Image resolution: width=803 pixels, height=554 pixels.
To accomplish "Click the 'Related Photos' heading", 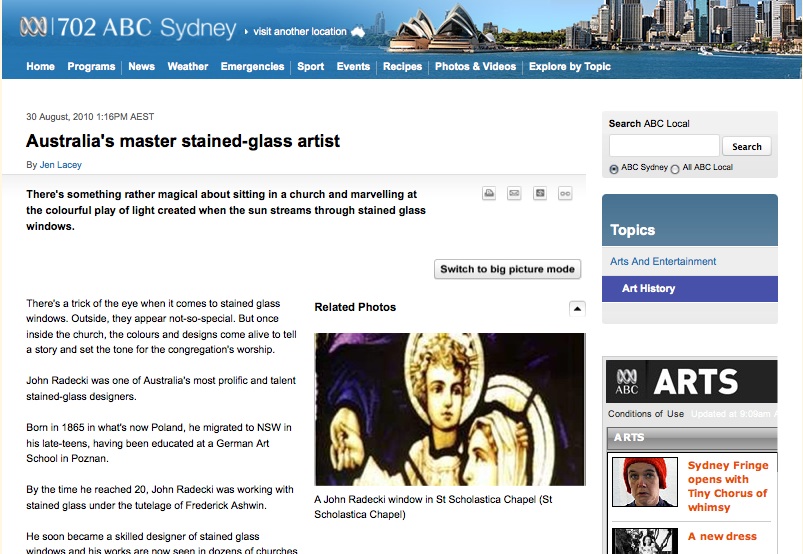I will [x=355, y=307].
